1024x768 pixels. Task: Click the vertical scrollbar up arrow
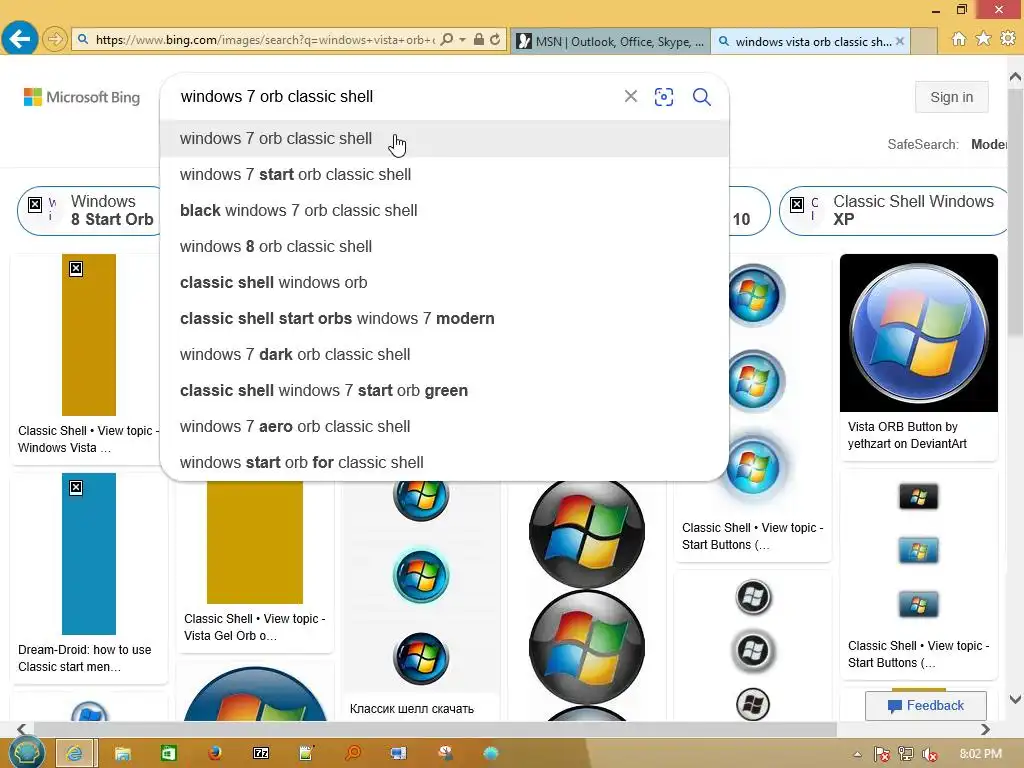pyautogui.click(x=1015, y=77)
